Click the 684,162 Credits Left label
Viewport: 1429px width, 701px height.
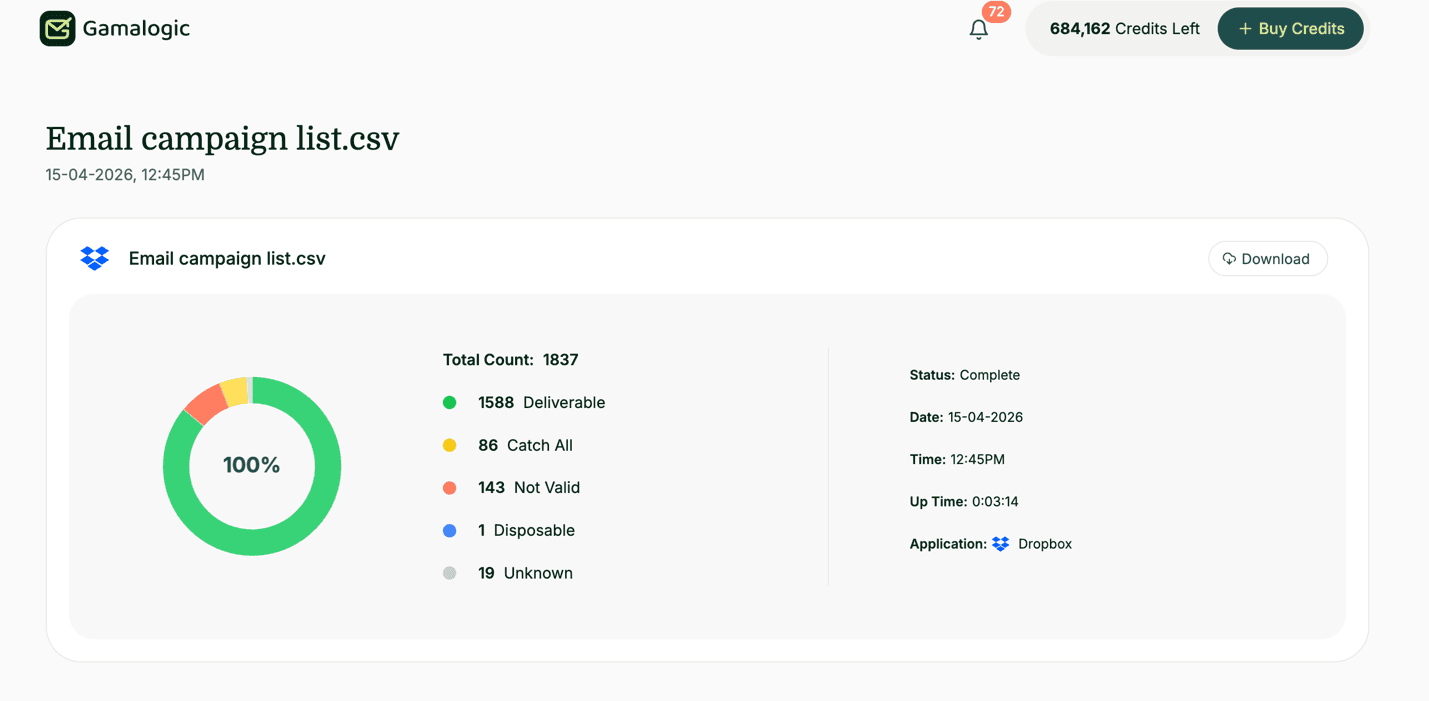pos(1124,28)
